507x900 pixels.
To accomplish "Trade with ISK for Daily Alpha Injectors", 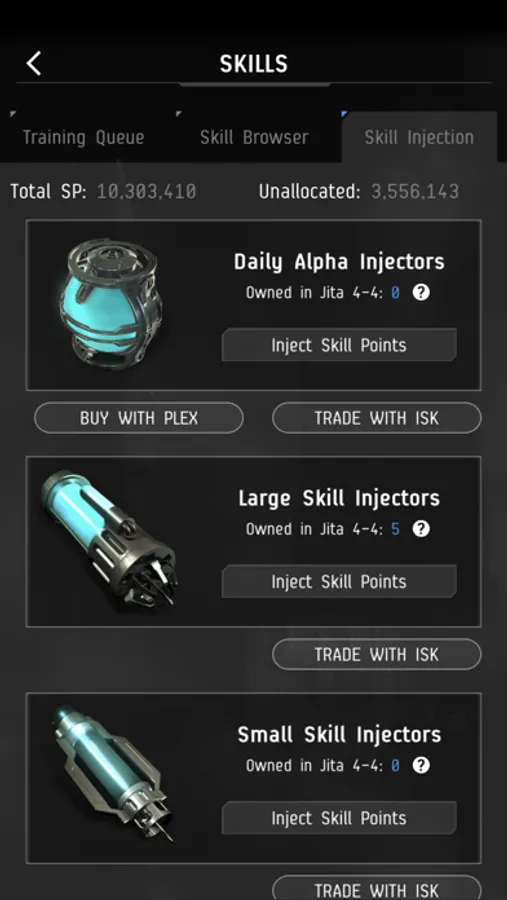I will coord(377,418).
